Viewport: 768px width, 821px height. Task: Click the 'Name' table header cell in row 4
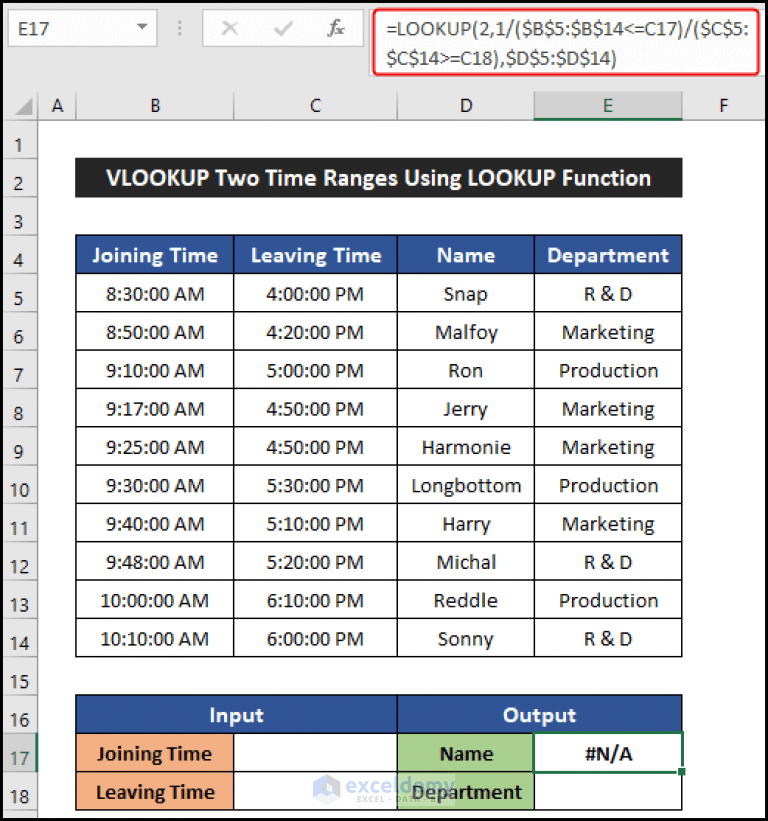(465, 255)
